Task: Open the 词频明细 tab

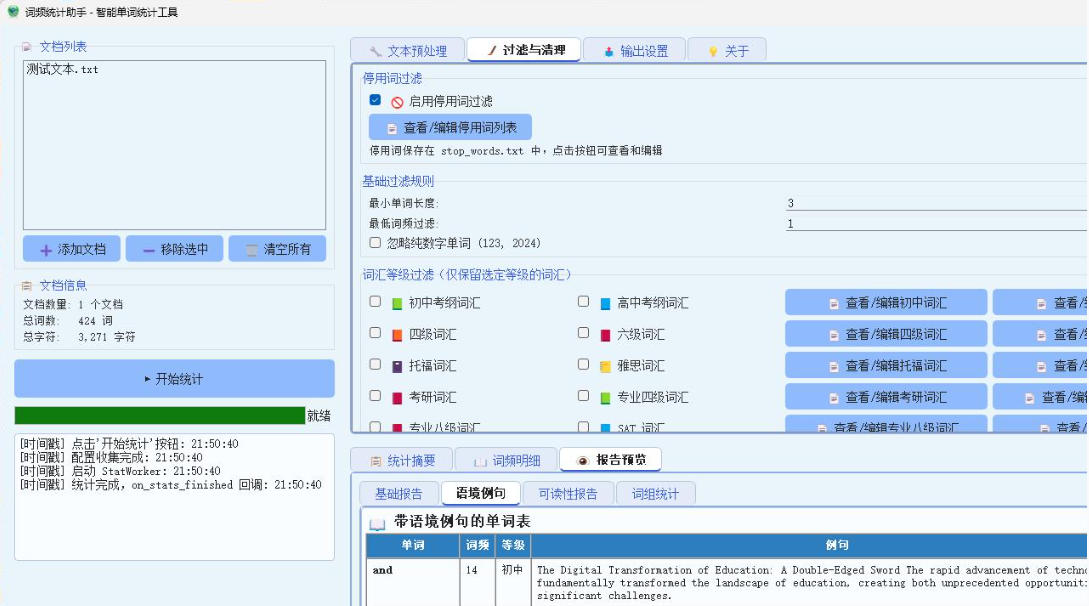Action: pos(506,460)
